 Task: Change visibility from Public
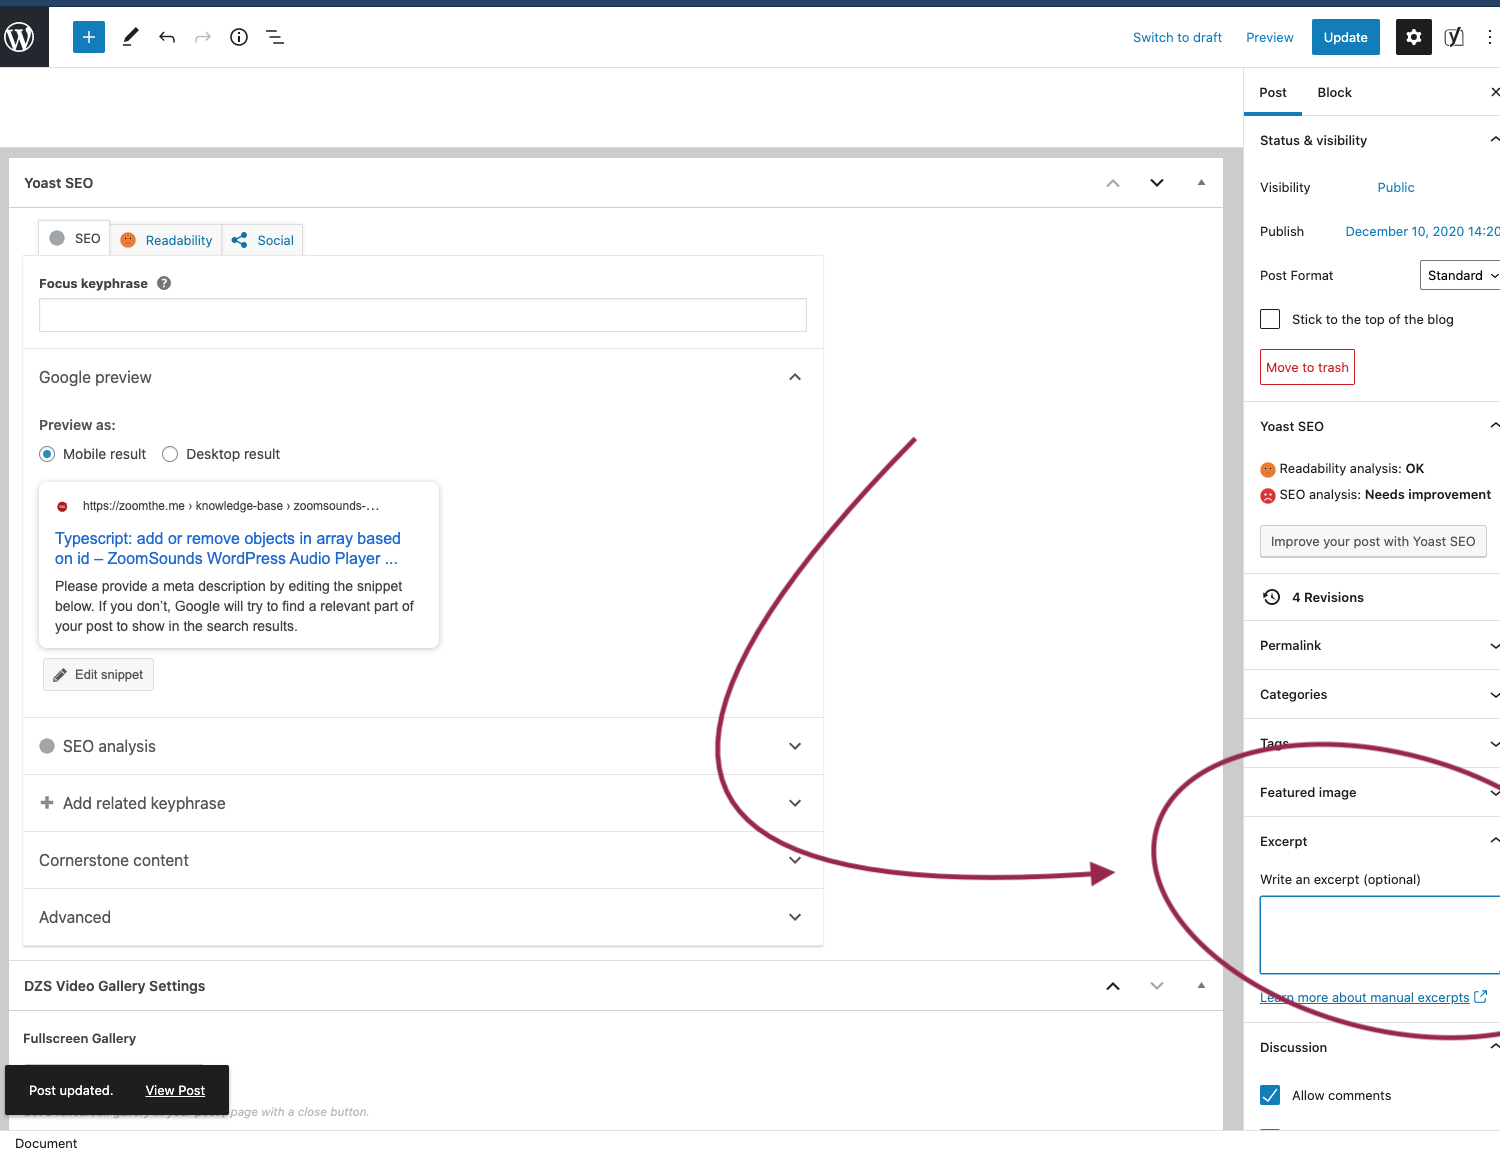click(x=1395, y=187)
